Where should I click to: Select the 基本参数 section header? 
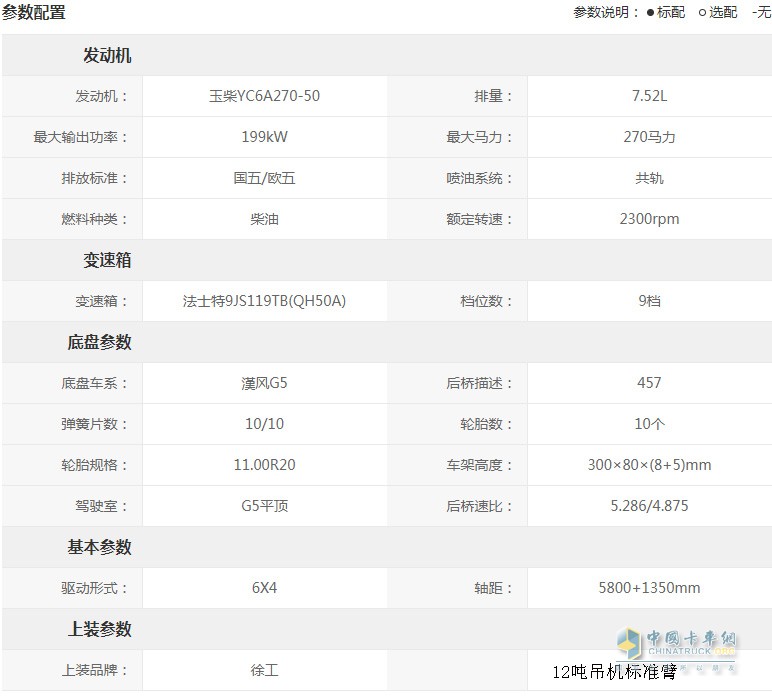click(99, 547)
